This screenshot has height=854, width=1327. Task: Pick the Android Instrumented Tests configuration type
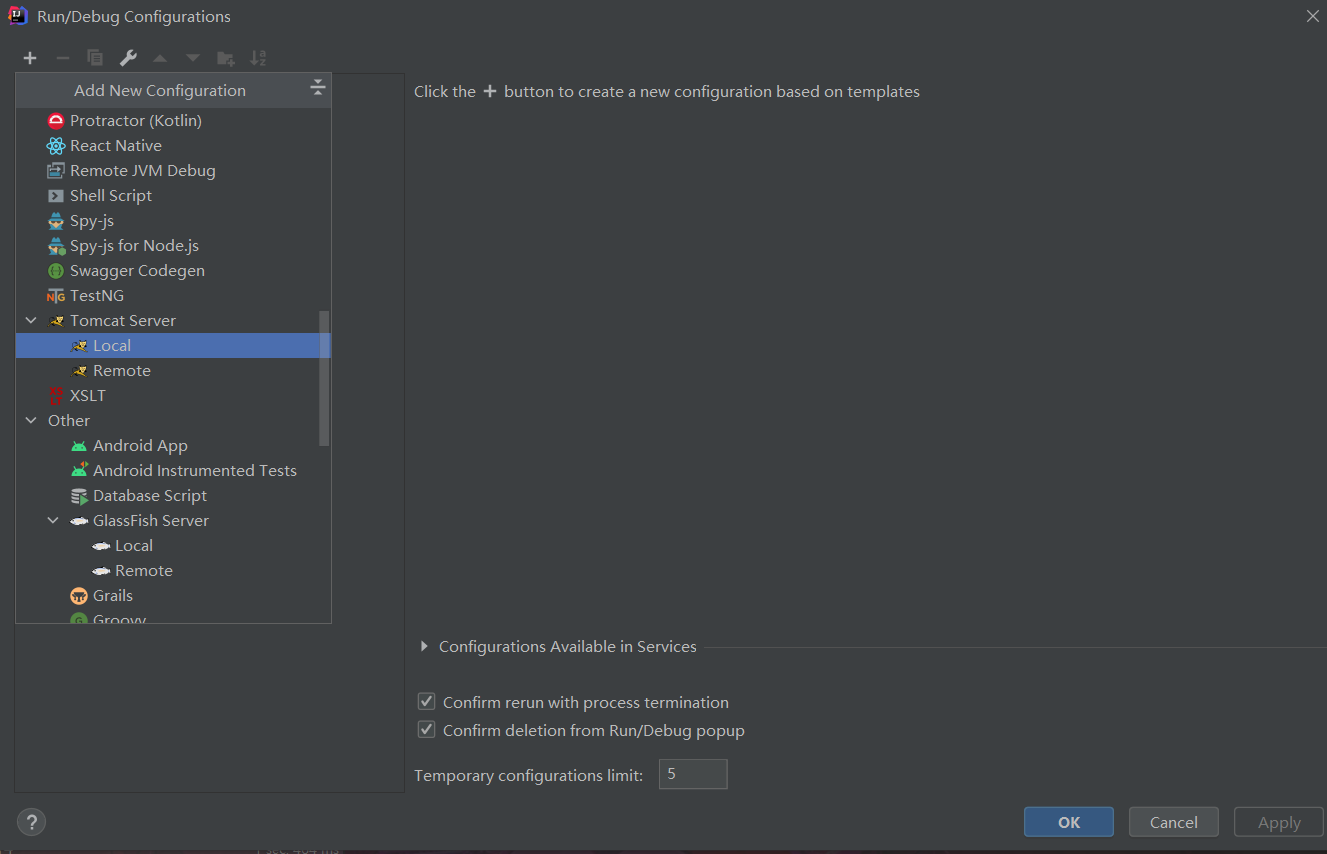coord(173,470)
